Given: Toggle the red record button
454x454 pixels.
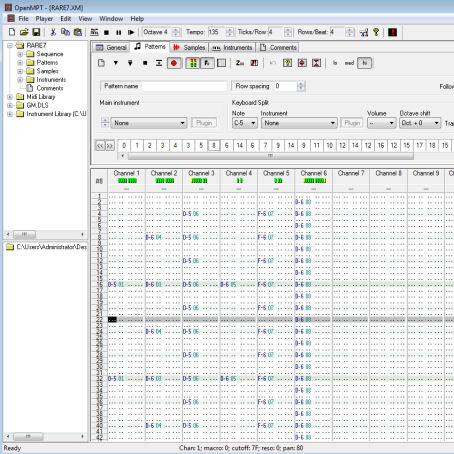Looking at the screenshot, I should (x=174, y=63).
